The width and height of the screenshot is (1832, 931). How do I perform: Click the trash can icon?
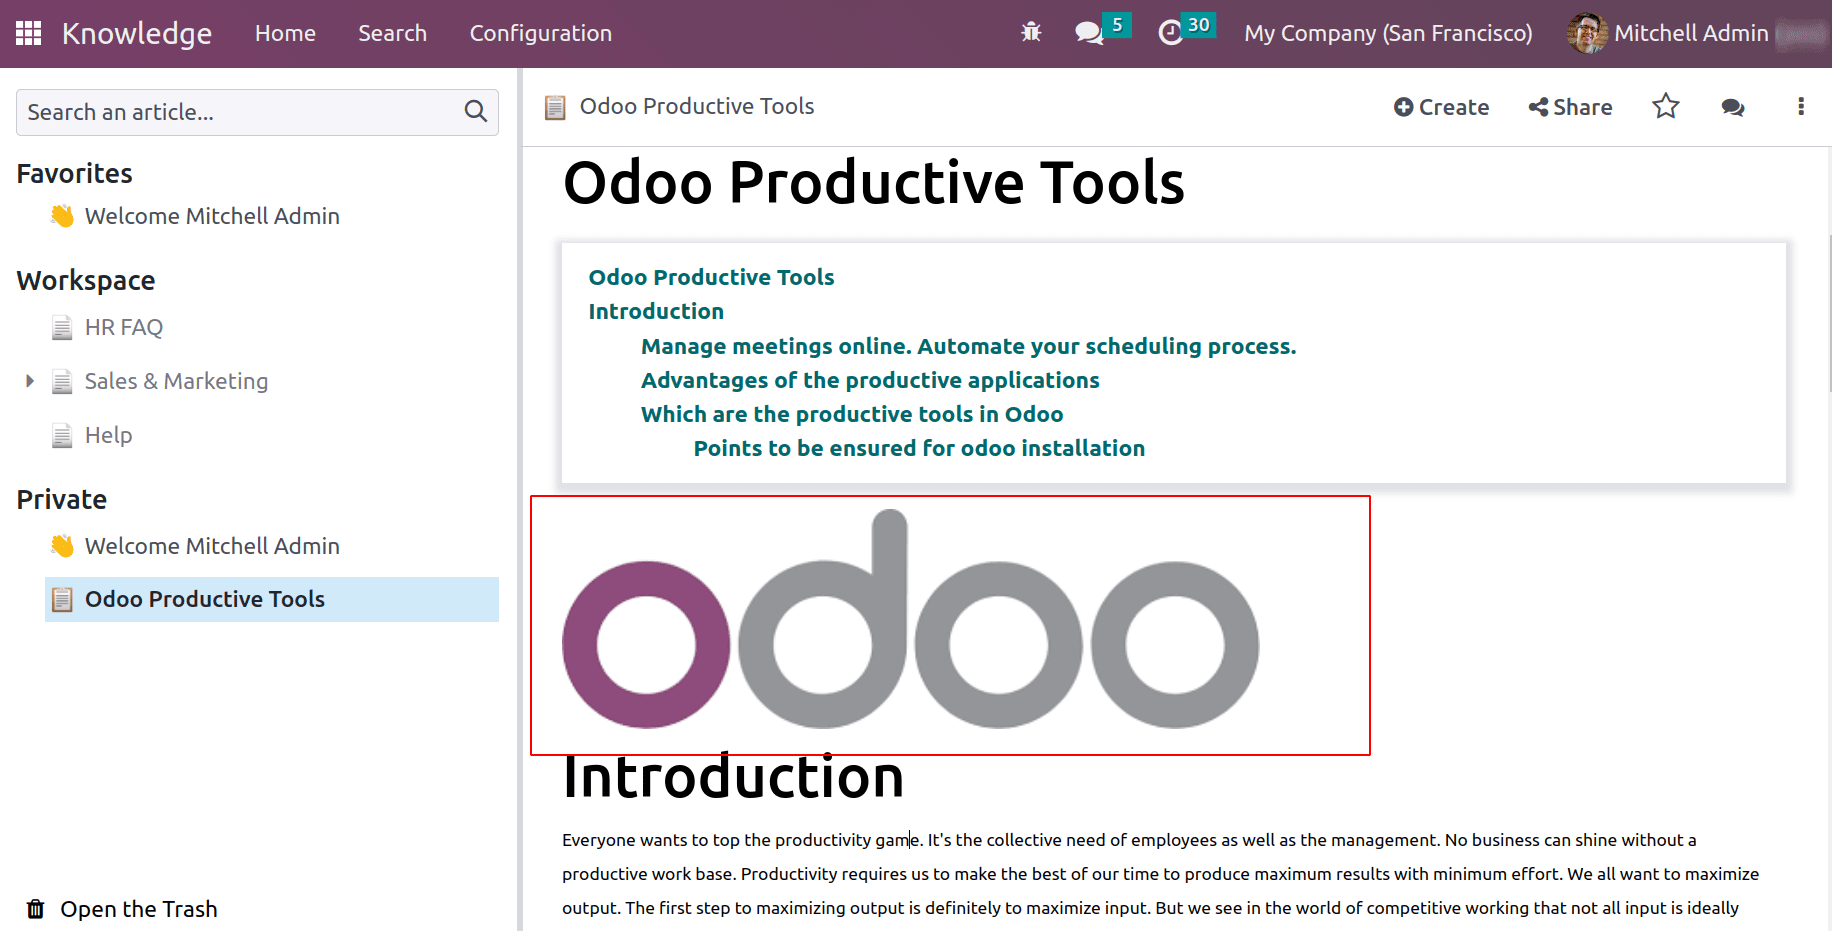(36, 909)
